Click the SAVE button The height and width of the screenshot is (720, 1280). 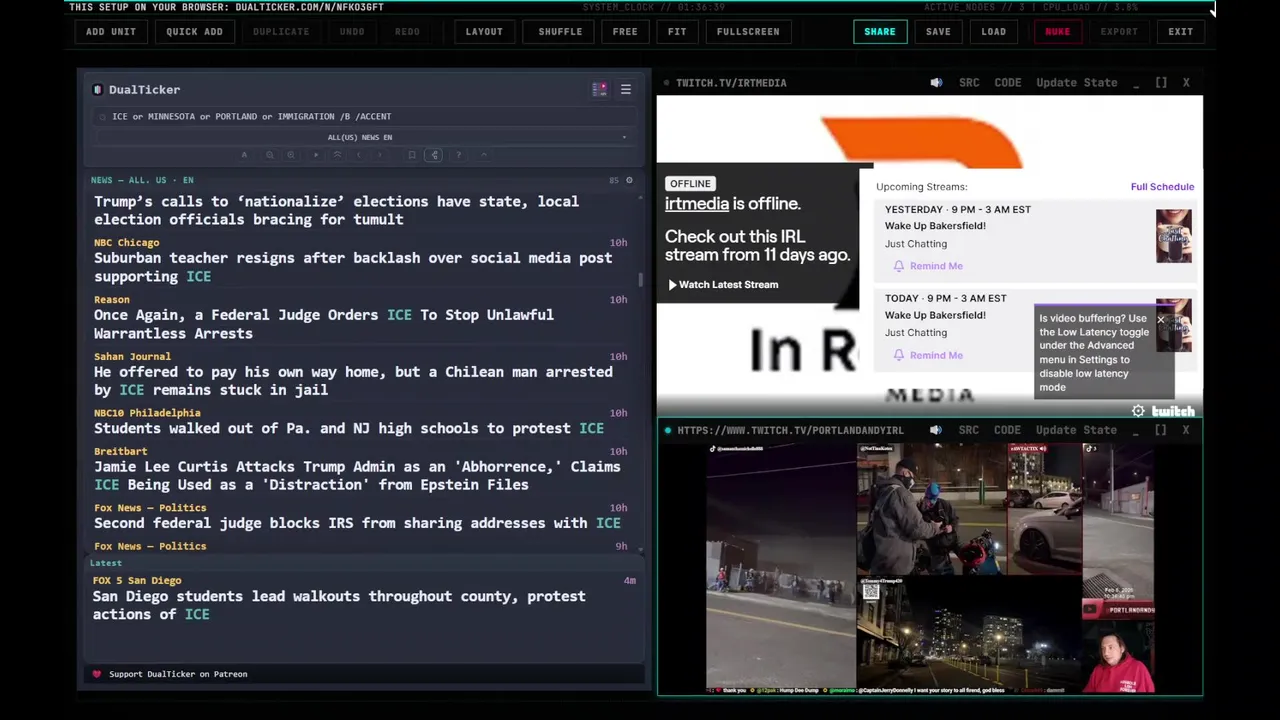tap(938, 31)
